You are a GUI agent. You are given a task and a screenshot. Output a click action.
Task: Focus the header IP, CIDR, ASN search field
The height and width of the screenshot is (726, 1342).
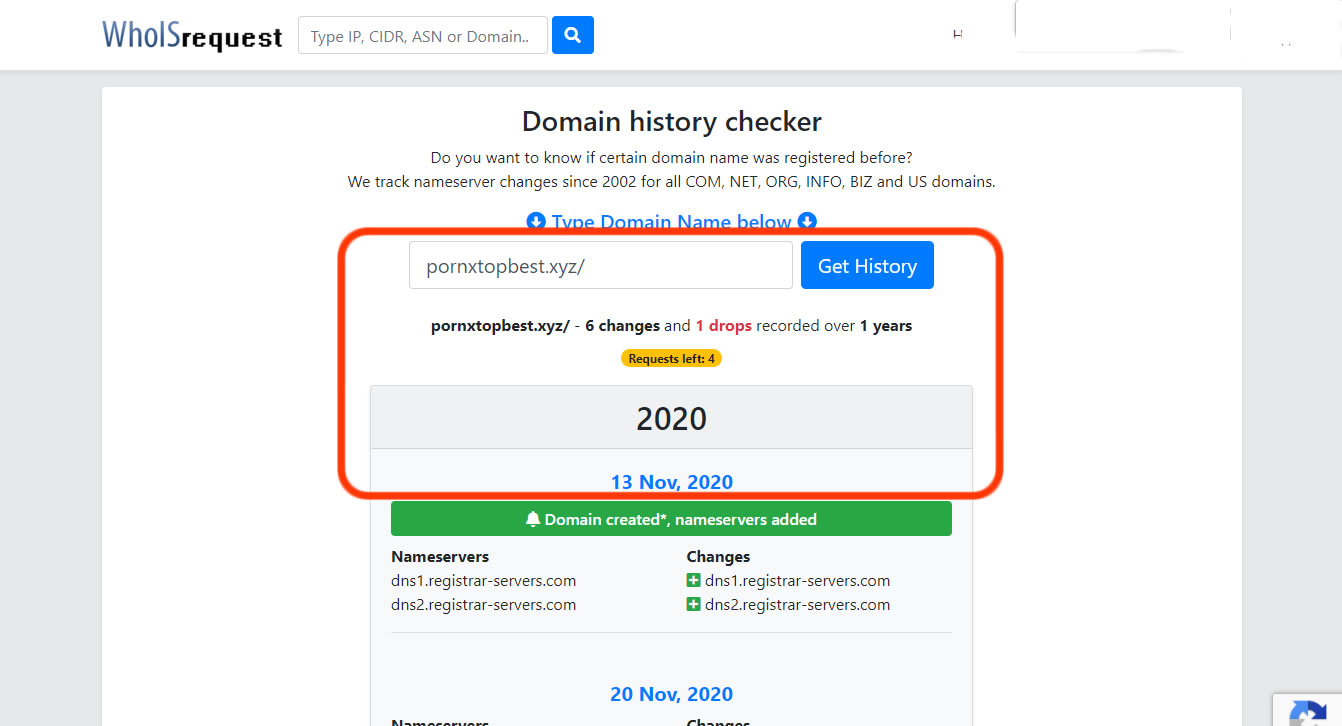pos(423,35)
